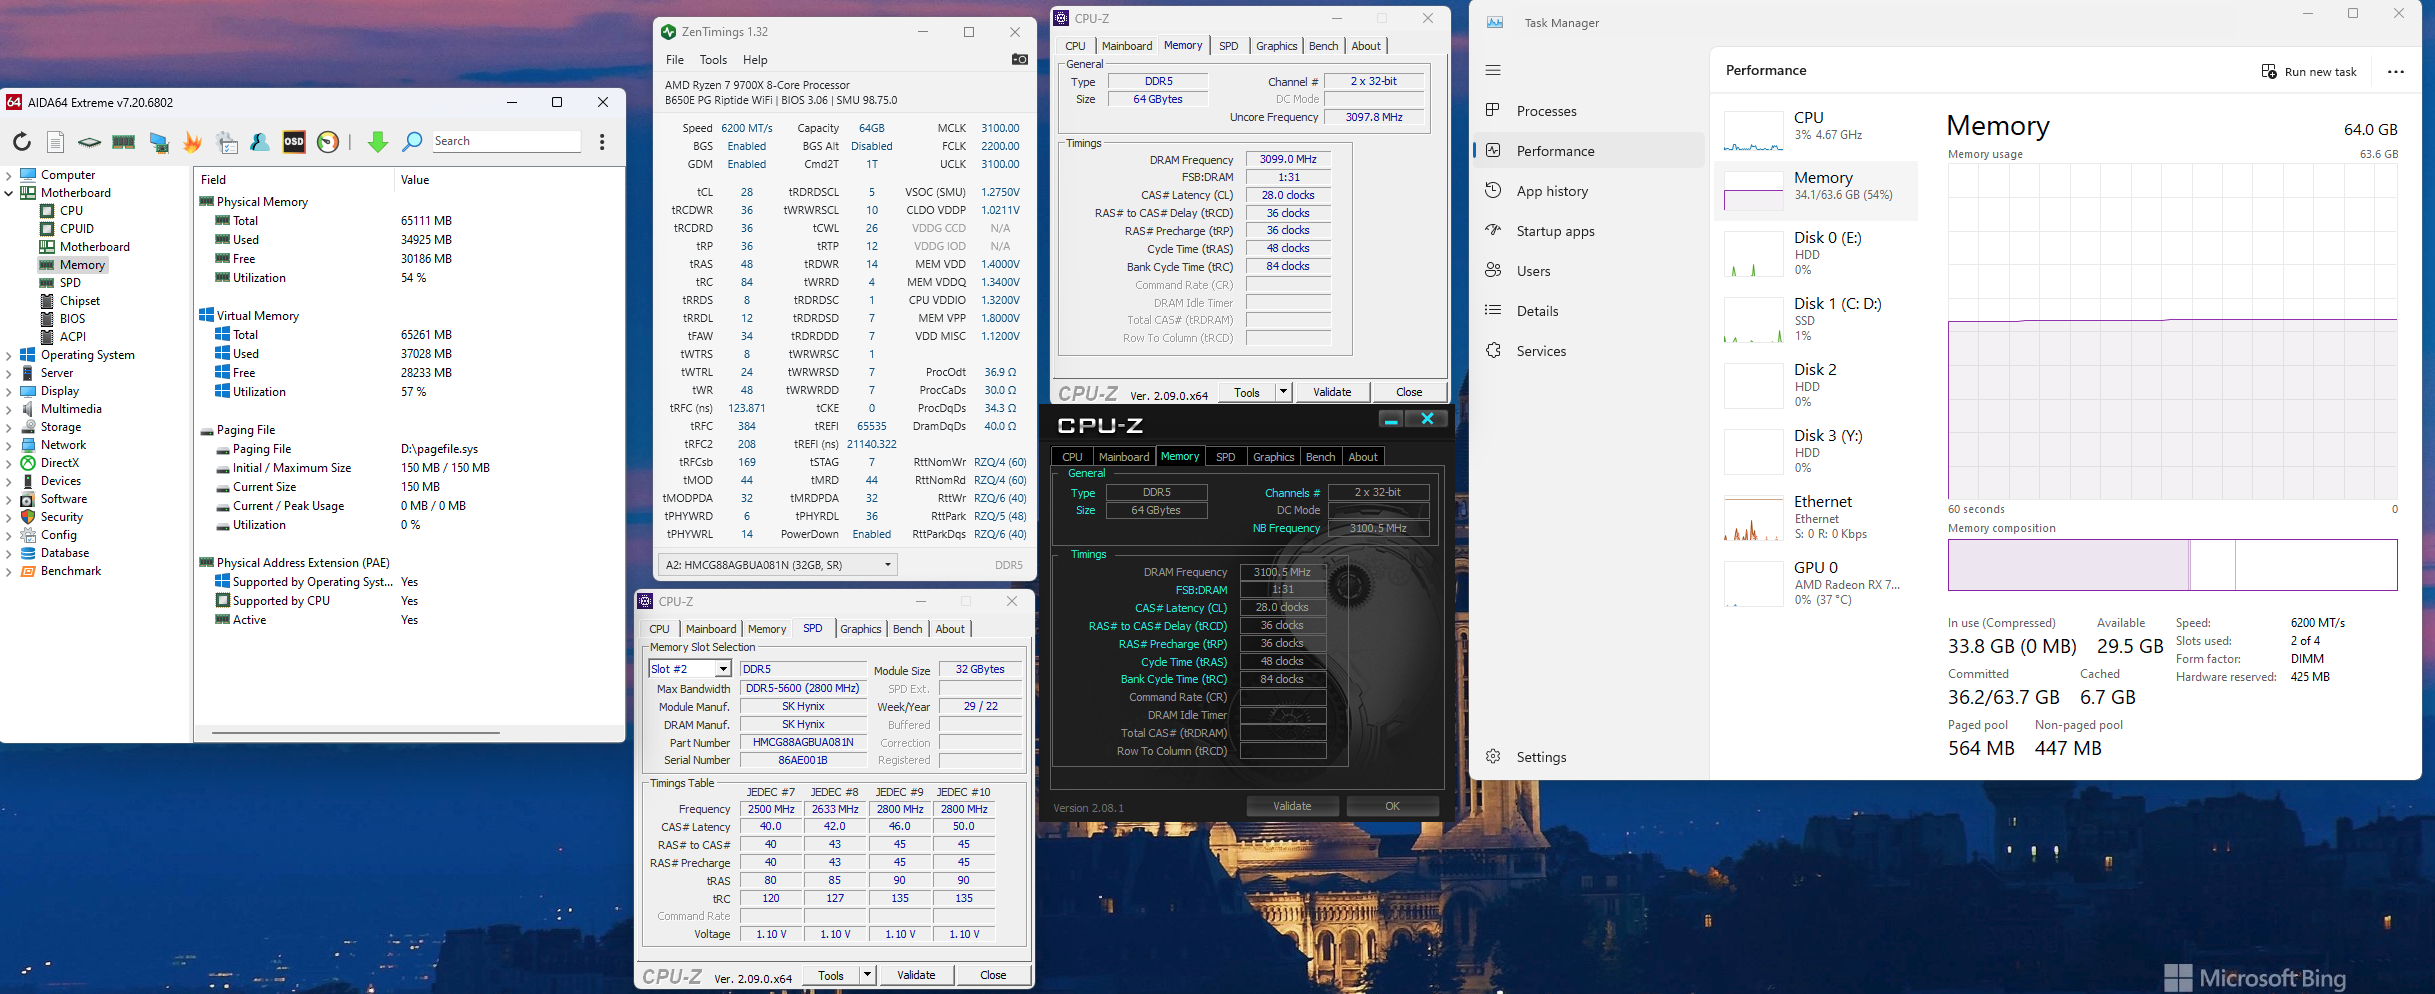Switch to Bench tab in dark CPU-Z window
Image resolution: width=2435 pixels, height=994 pixels.
pyautogui.click(x=1320, y=457)
